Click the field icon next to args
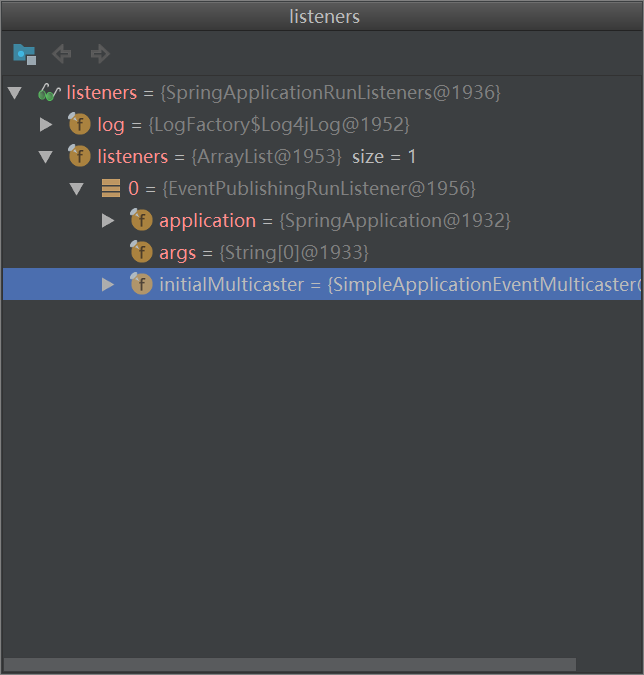The image size is (644, 675). [x=141, y=252]
